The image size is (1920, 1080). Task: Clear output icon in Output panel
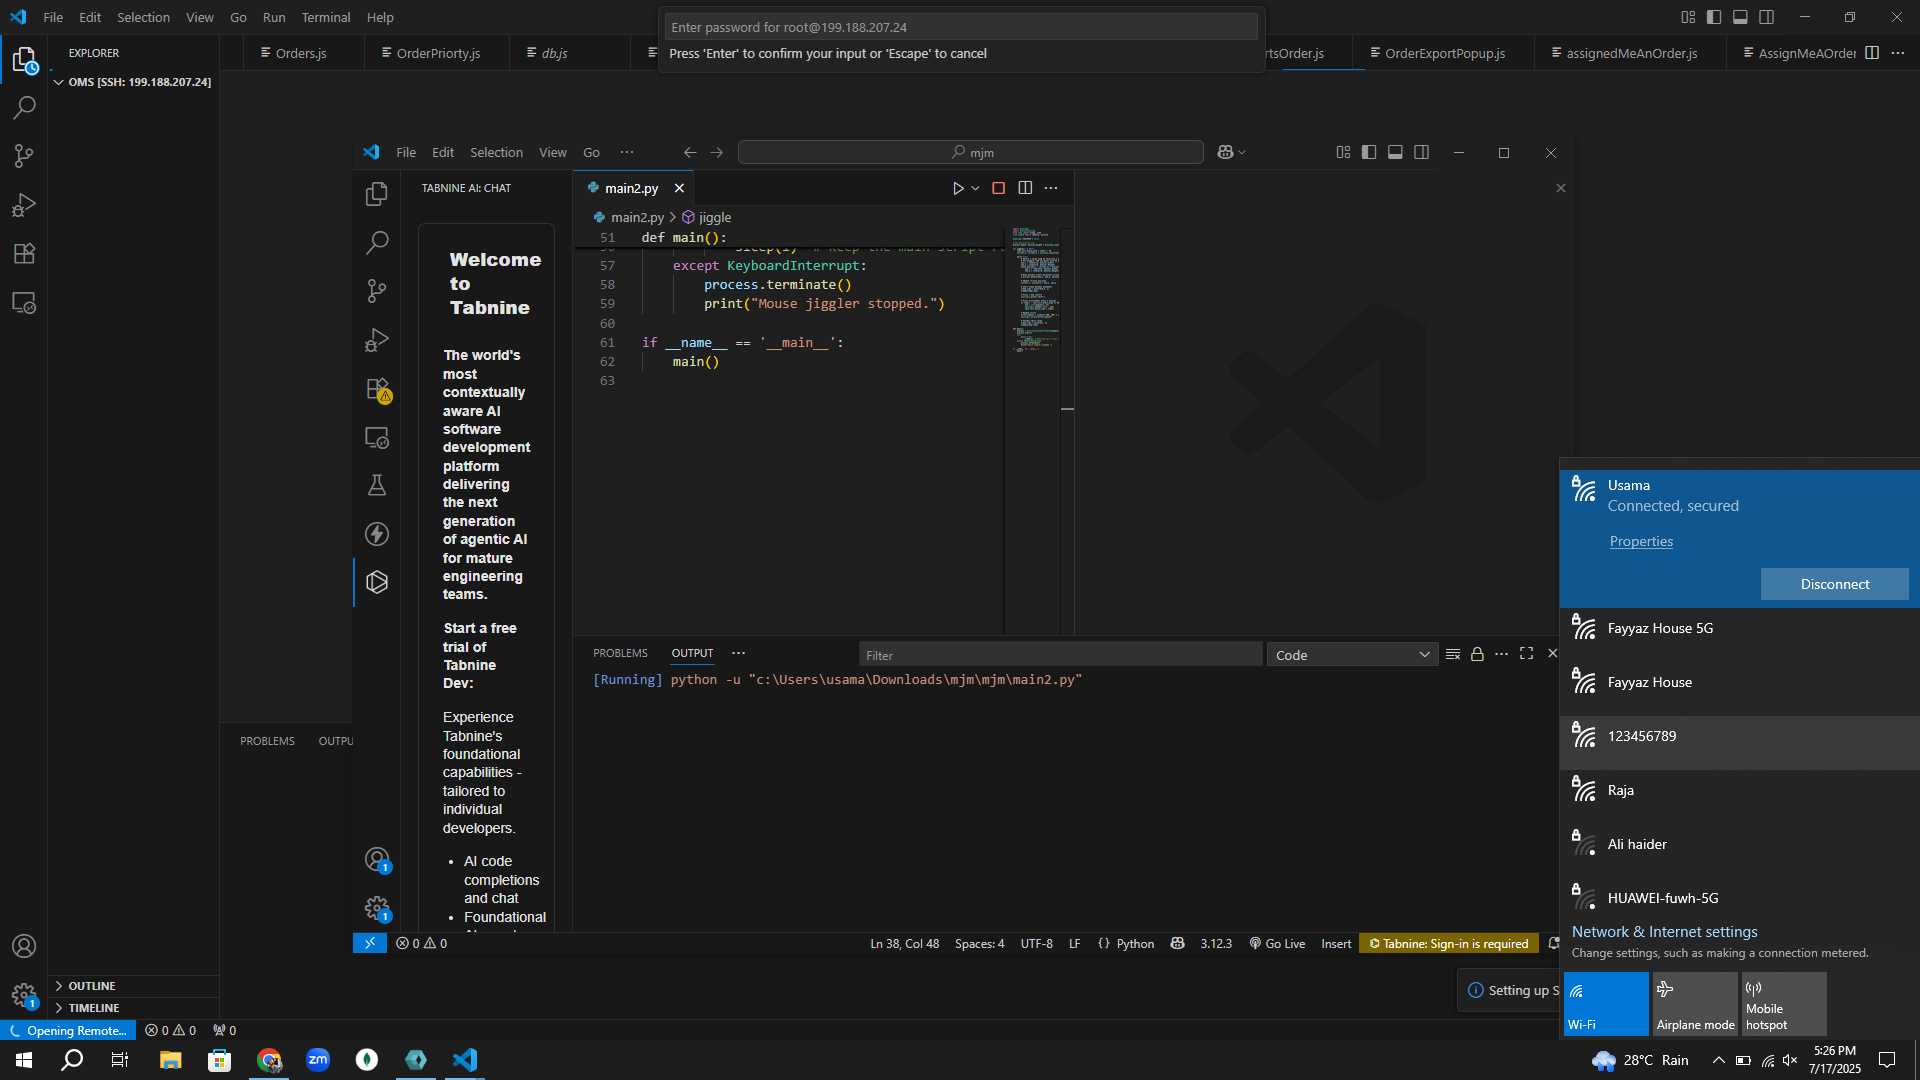1452,654
